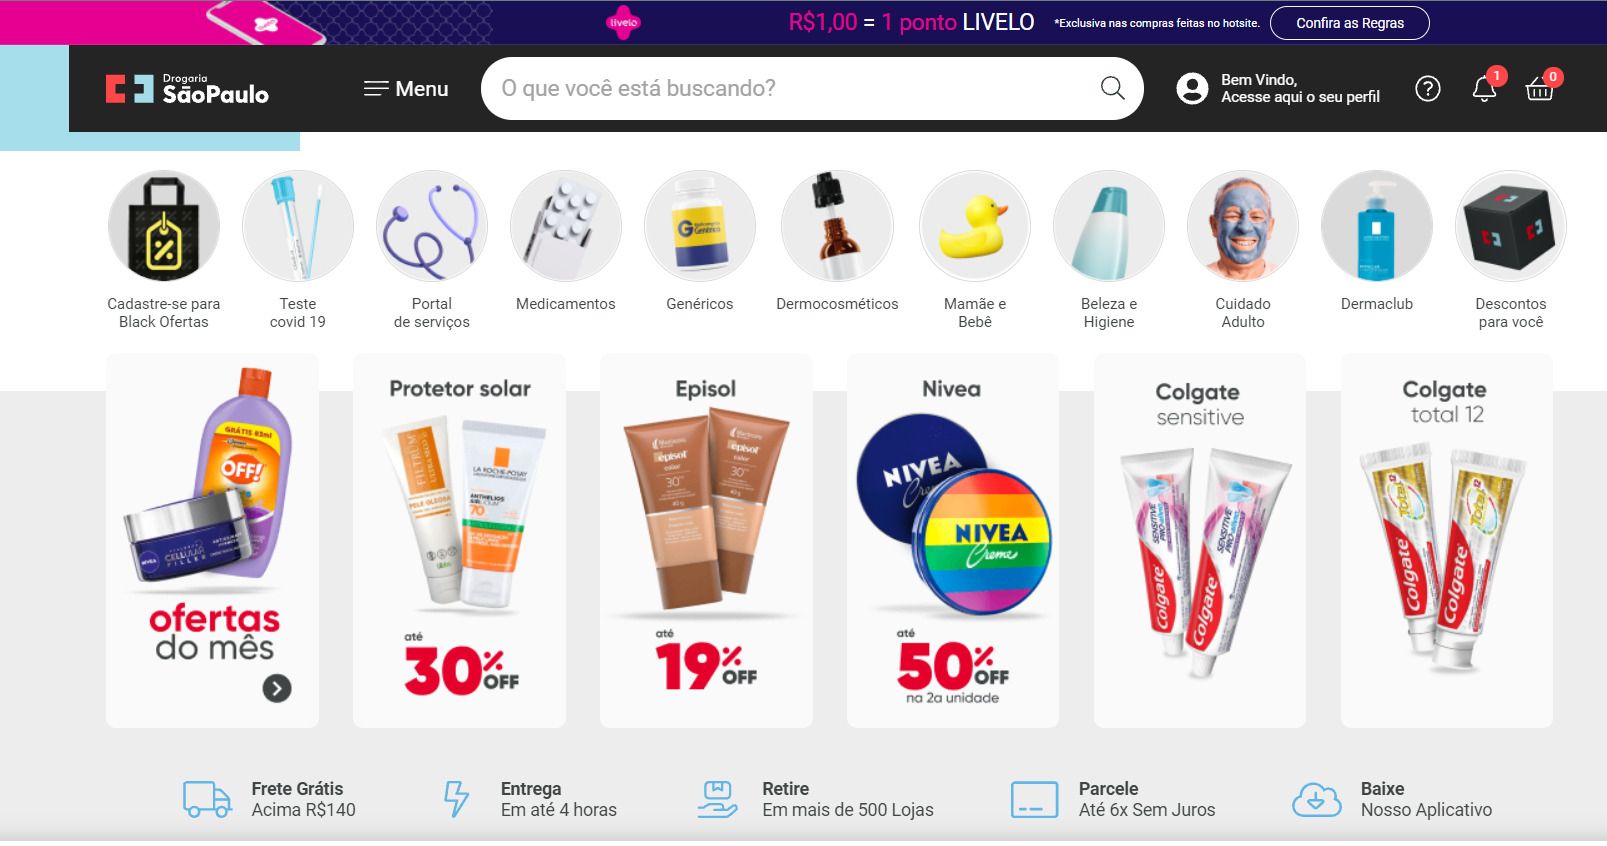Click Baixe Nosso Aplicativo link
1607x846 pixels.
point(1393,800)
